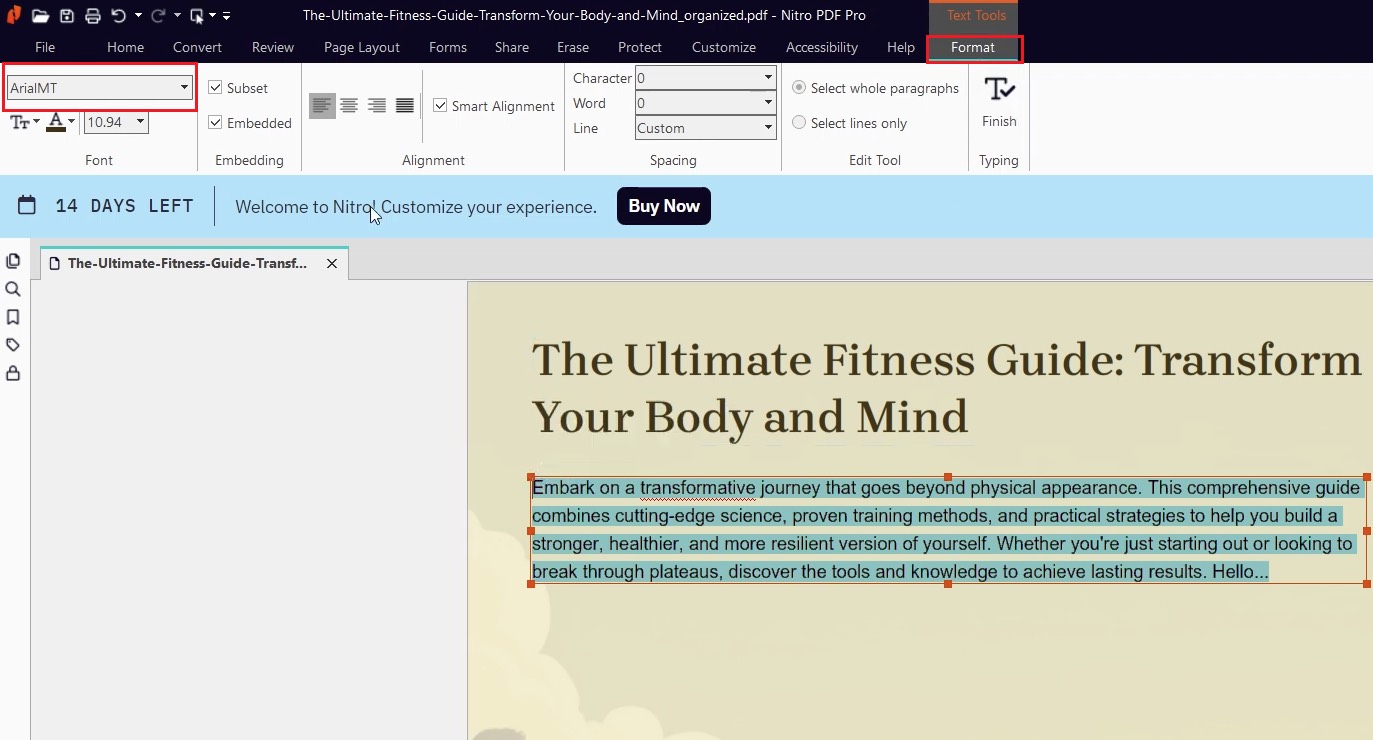Open the File menu
Image resolution: width=1373 pixels, height=740 pixels.
pyautogui.click(x=45, y=47)
